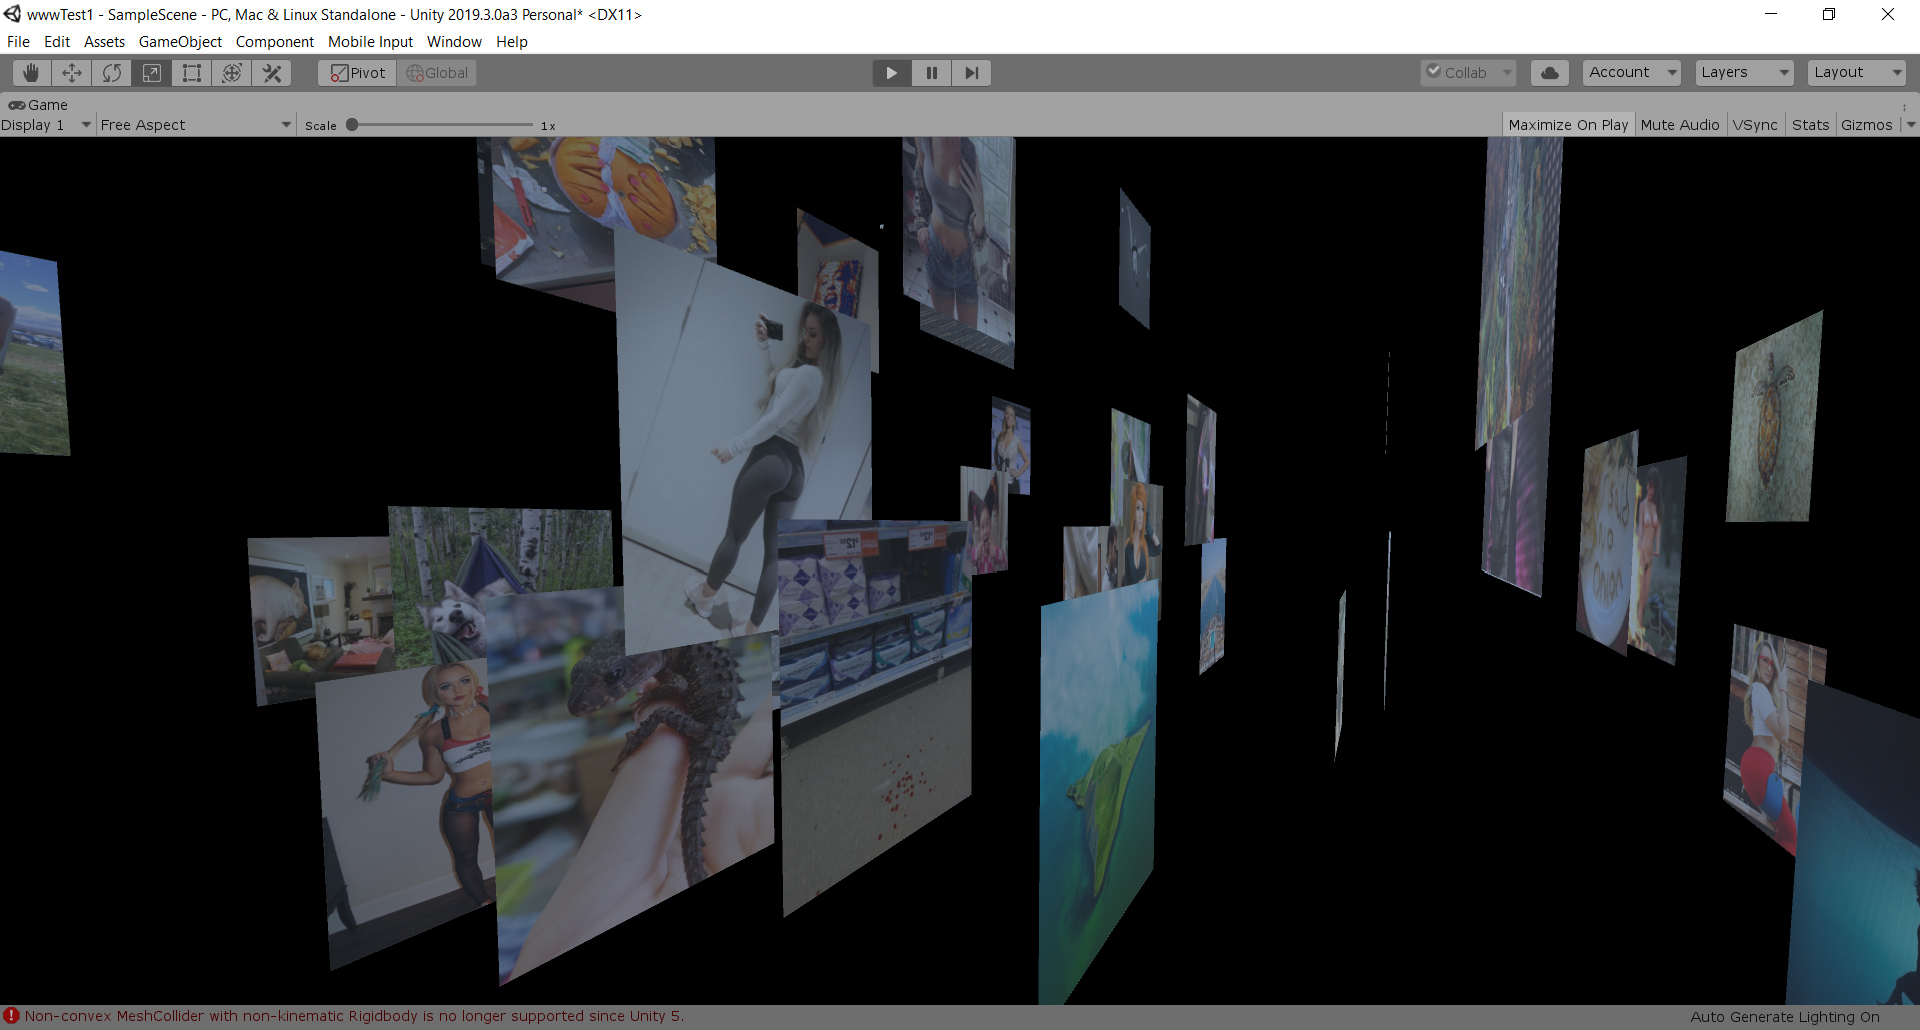
Task: Click the Game view Scale slider
Action: (440, 125)
